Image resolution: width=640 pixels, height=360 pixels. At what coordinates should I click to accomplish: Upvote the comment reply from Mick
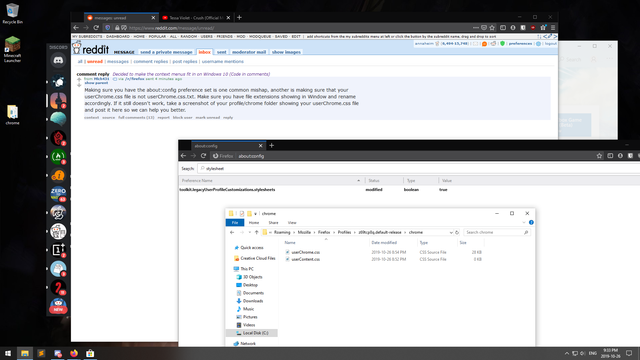79,80
